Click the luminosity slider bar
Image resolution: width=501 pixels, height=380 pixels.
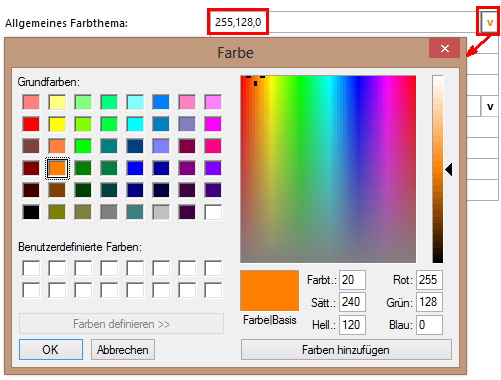click(x=438, y=169)
